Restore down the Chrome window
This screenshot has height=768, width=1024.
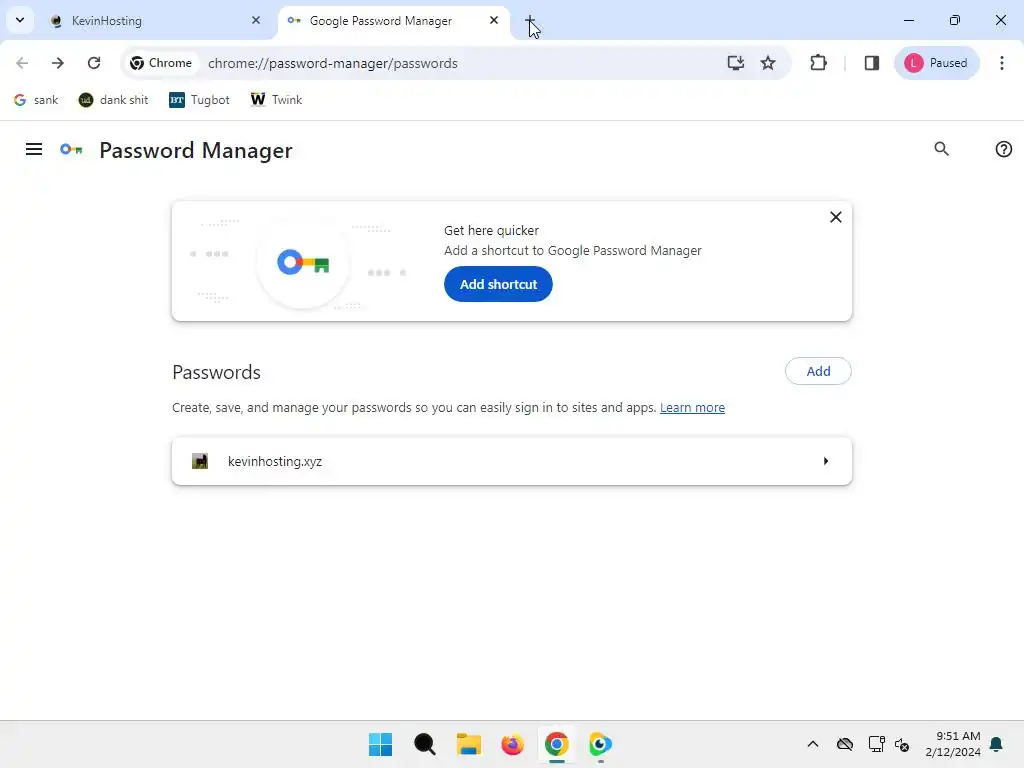coord(955,20)
